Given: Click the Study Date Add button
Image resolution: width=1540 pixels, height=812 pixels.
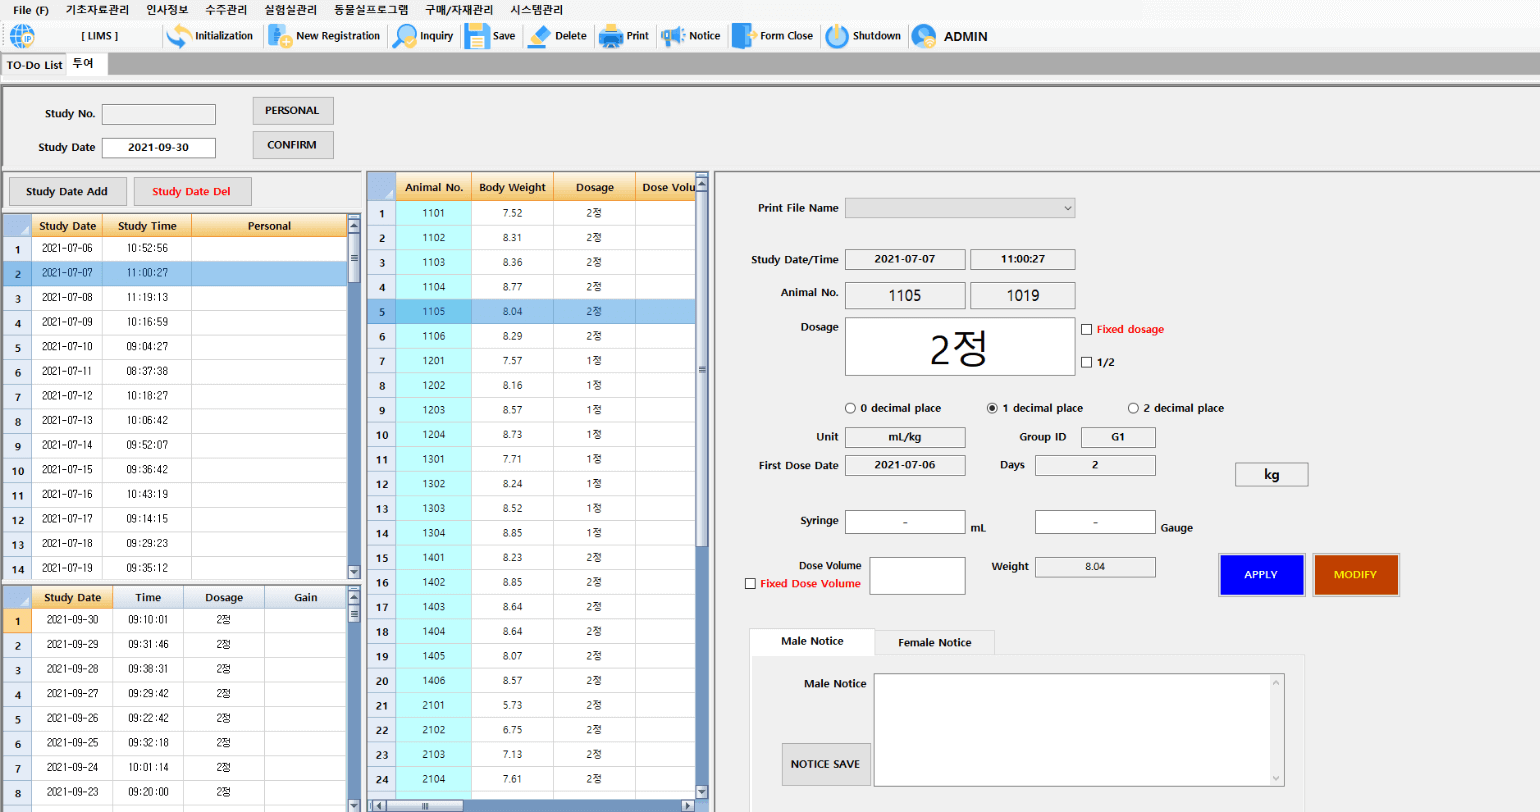Looking at the screenshot, I should (x=67, y=191).
